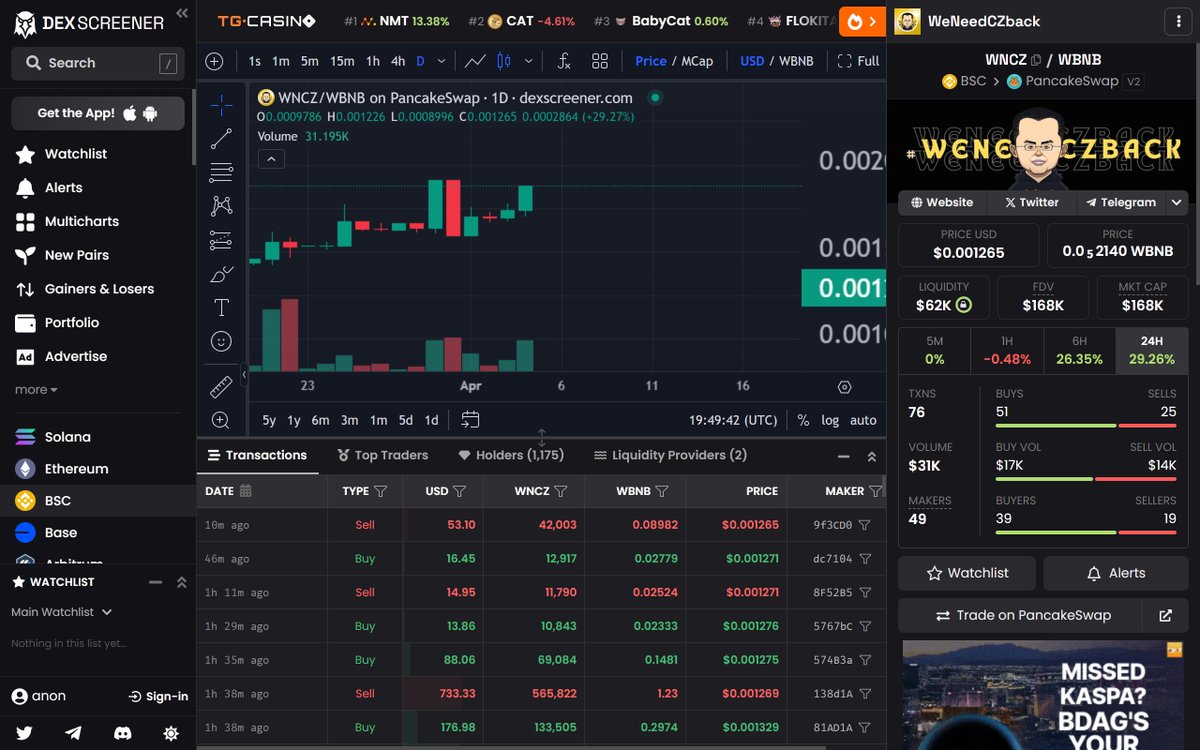Filter the 9f3CD0 maker row
Viewport: 1200px width, 750px height.
coord(865,525)
